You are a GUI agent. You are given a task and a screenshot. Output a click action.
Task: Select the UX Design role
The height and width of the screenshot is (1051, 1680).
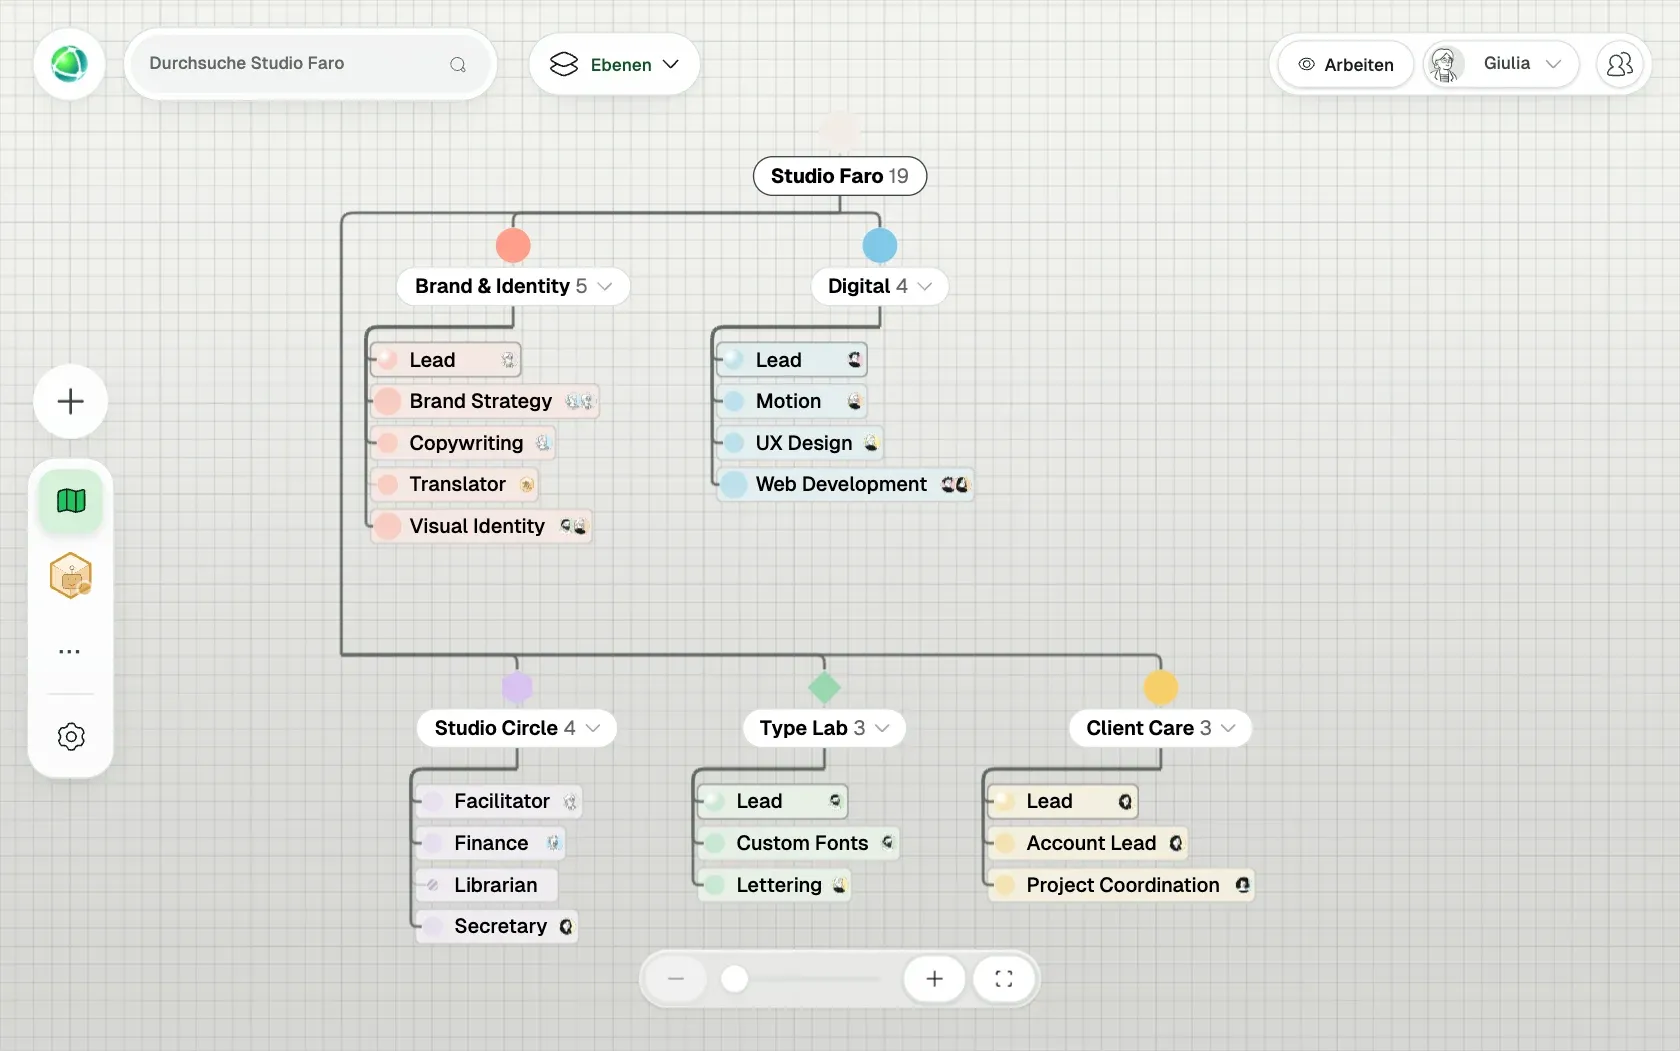pyautogui.click(x=800, y=443)
